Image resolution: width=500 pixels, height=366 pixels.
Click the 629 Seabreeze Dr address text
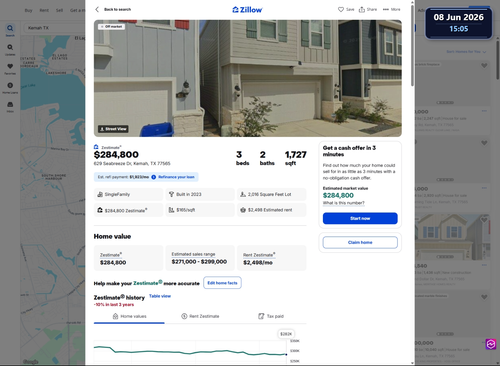tap(132, 163)
